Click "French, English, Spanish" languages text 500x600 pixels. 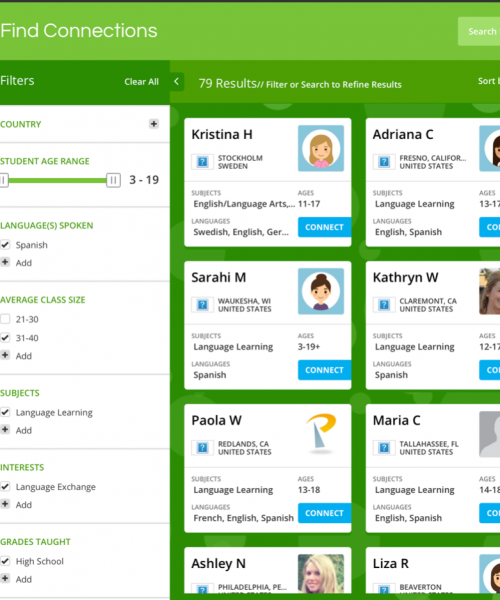244,518
